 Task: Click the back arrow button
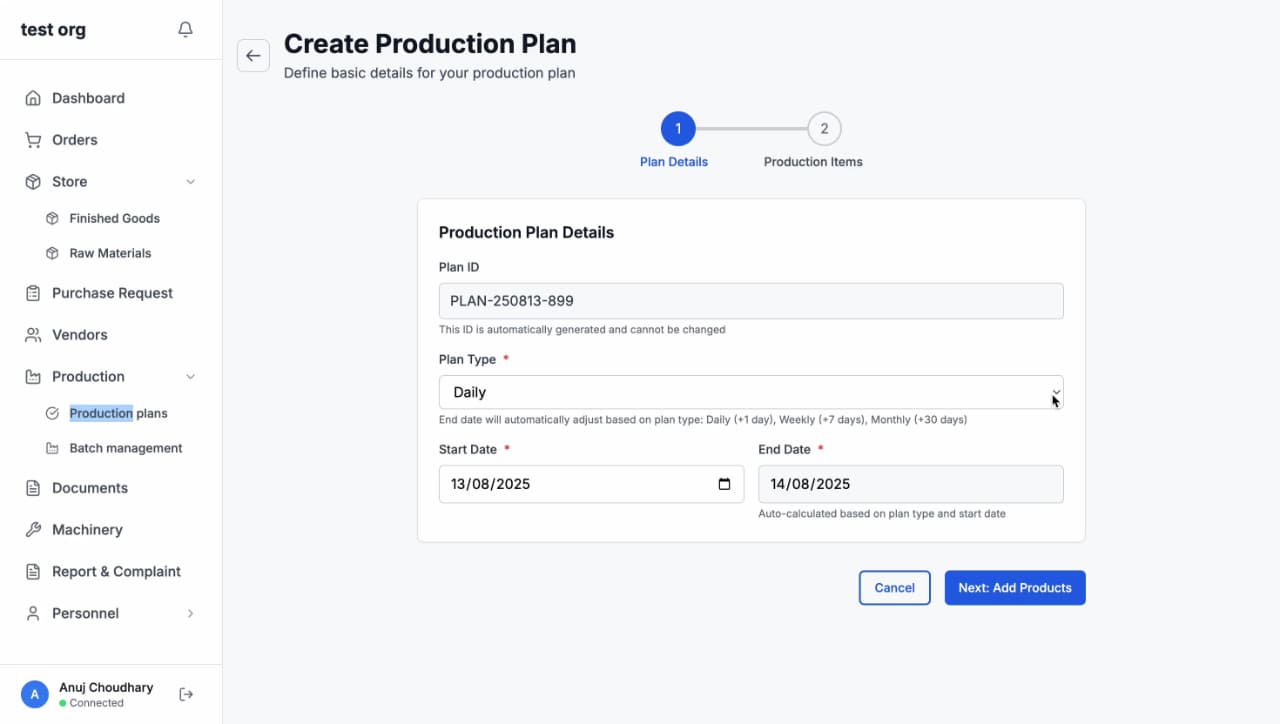pos(253,56)
